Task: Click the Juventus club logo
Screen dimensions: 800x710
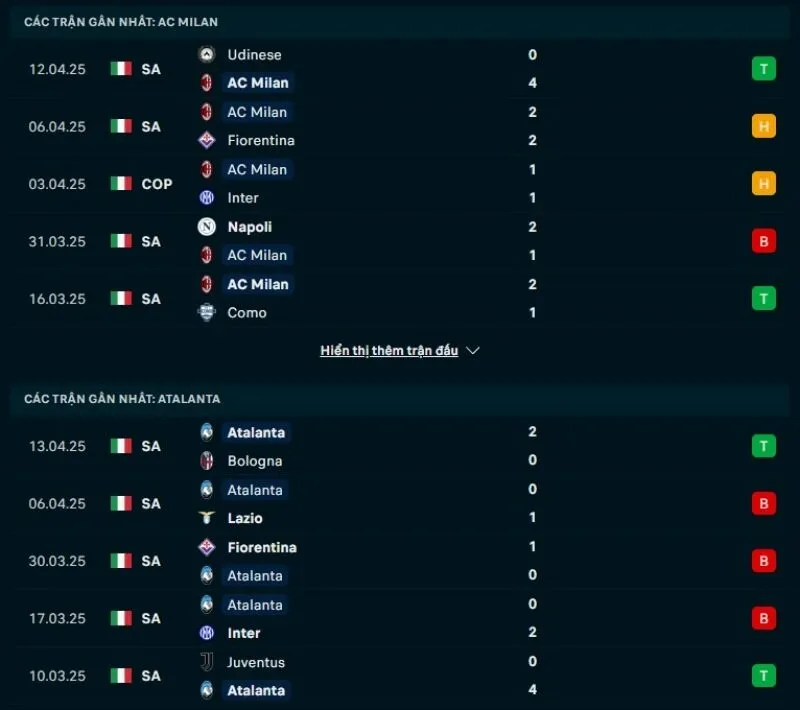Action: (x=206, y=662)
